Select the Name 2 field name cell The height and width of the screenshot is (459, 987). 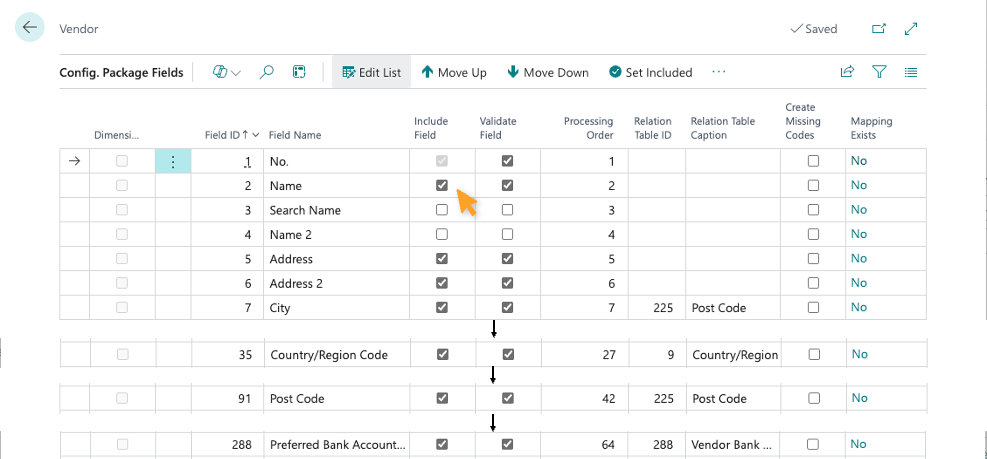(x=337, y=235)
